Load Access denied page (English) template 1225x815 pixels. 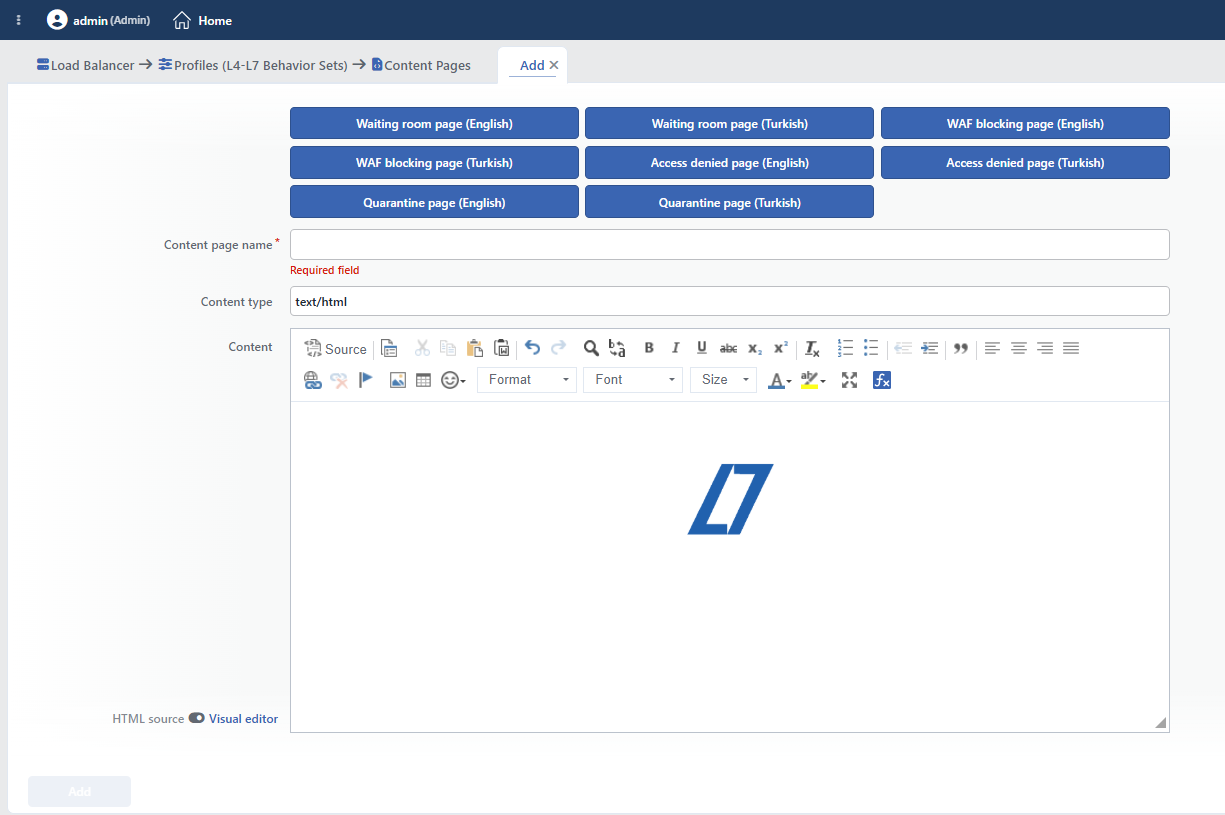(730, 162)
